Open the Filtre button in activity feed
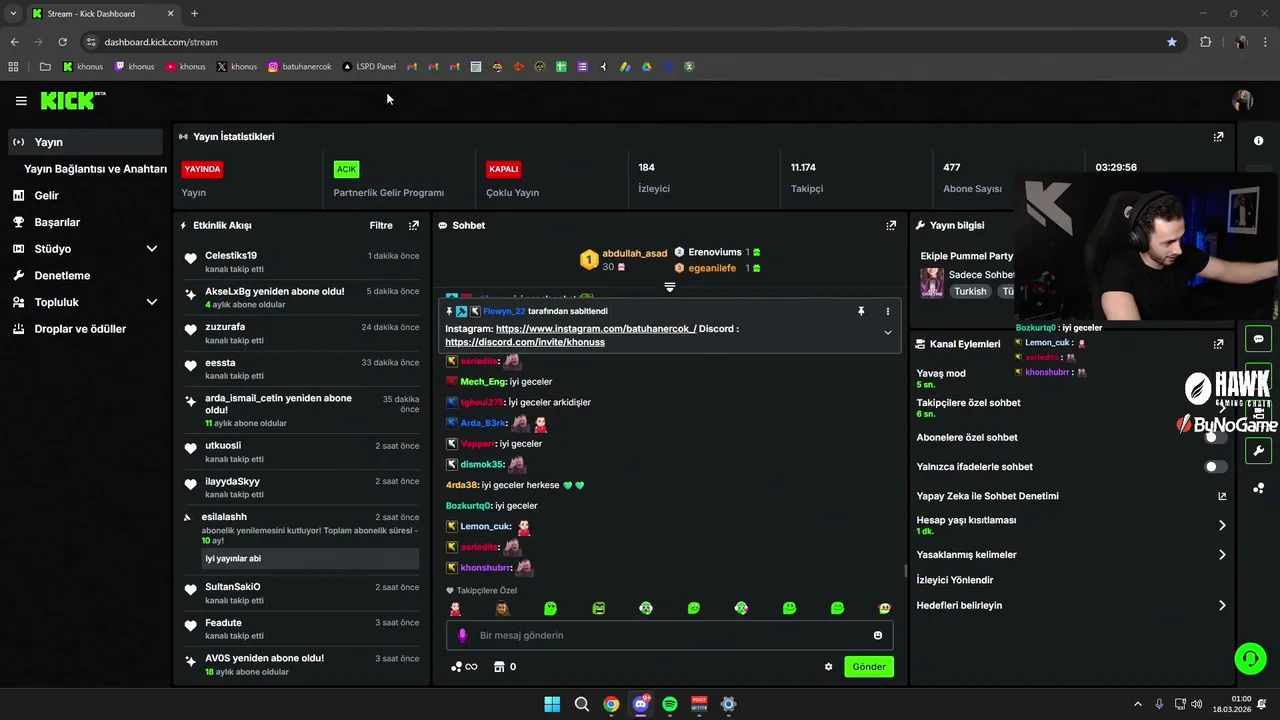Screen dimensions: 1280x720 (x=381, y=226)
